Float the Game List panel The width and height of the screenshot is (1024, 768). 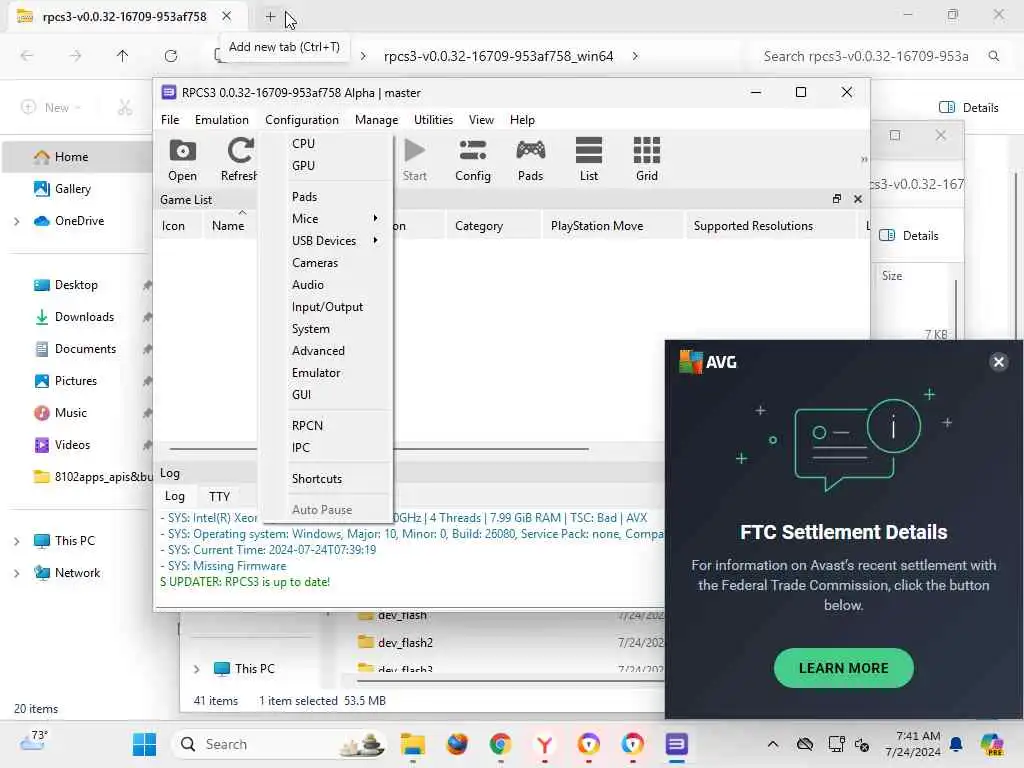pyautogui.click(x=837, y=199)
